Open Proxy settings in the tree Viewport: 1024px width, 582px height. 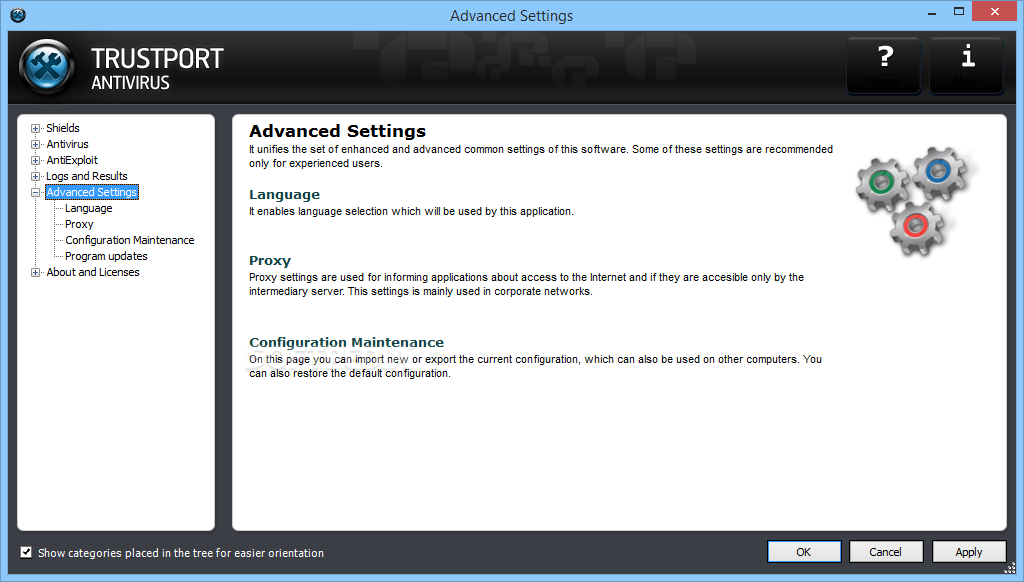(79, 224)
